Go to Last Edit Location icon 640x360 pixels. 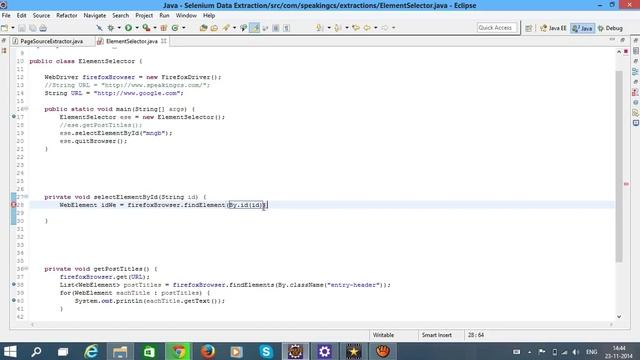[356, 28]
